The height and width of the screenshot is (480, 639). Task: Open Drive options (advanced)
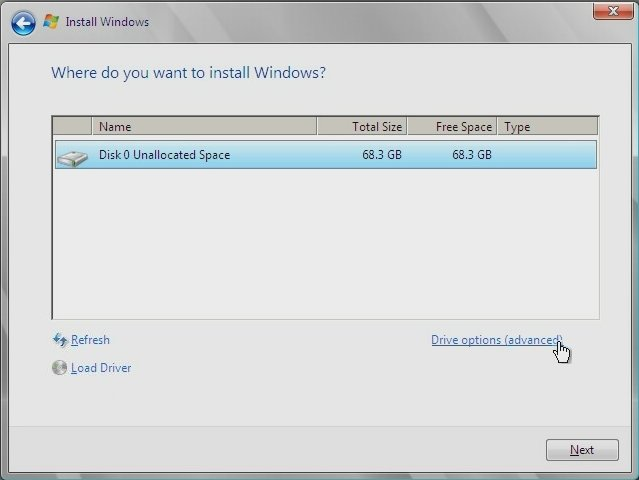(497, 340)
